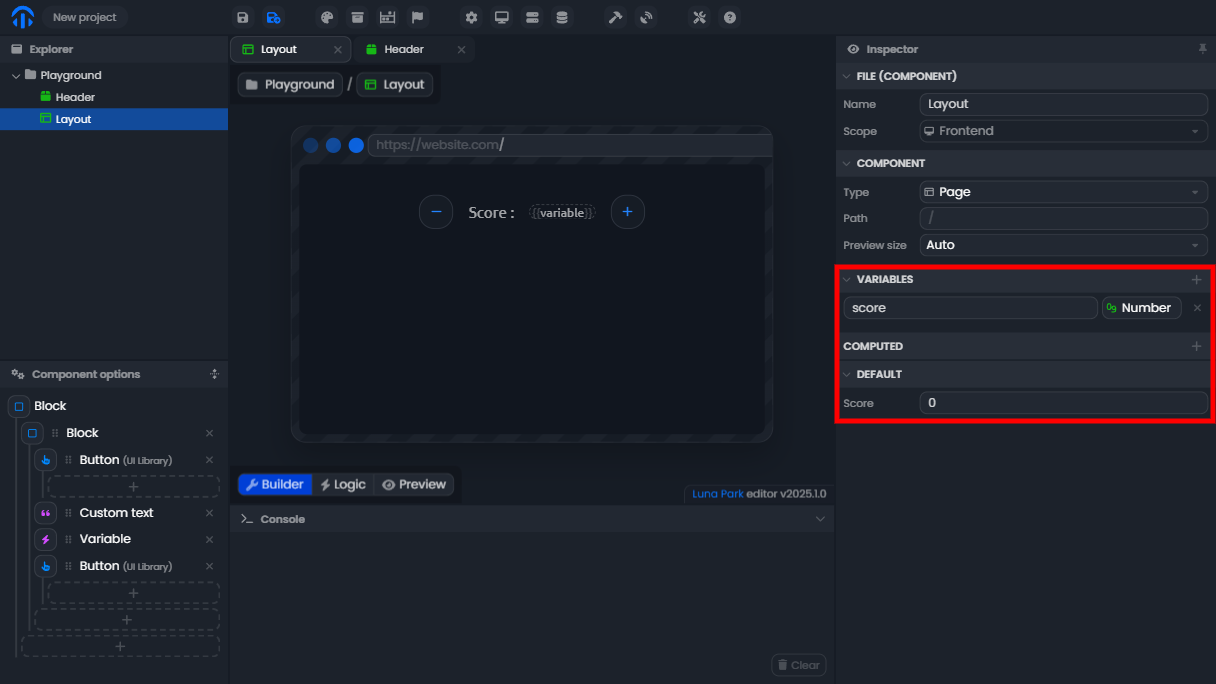Remove the score variable

(x=1197, y=308)
